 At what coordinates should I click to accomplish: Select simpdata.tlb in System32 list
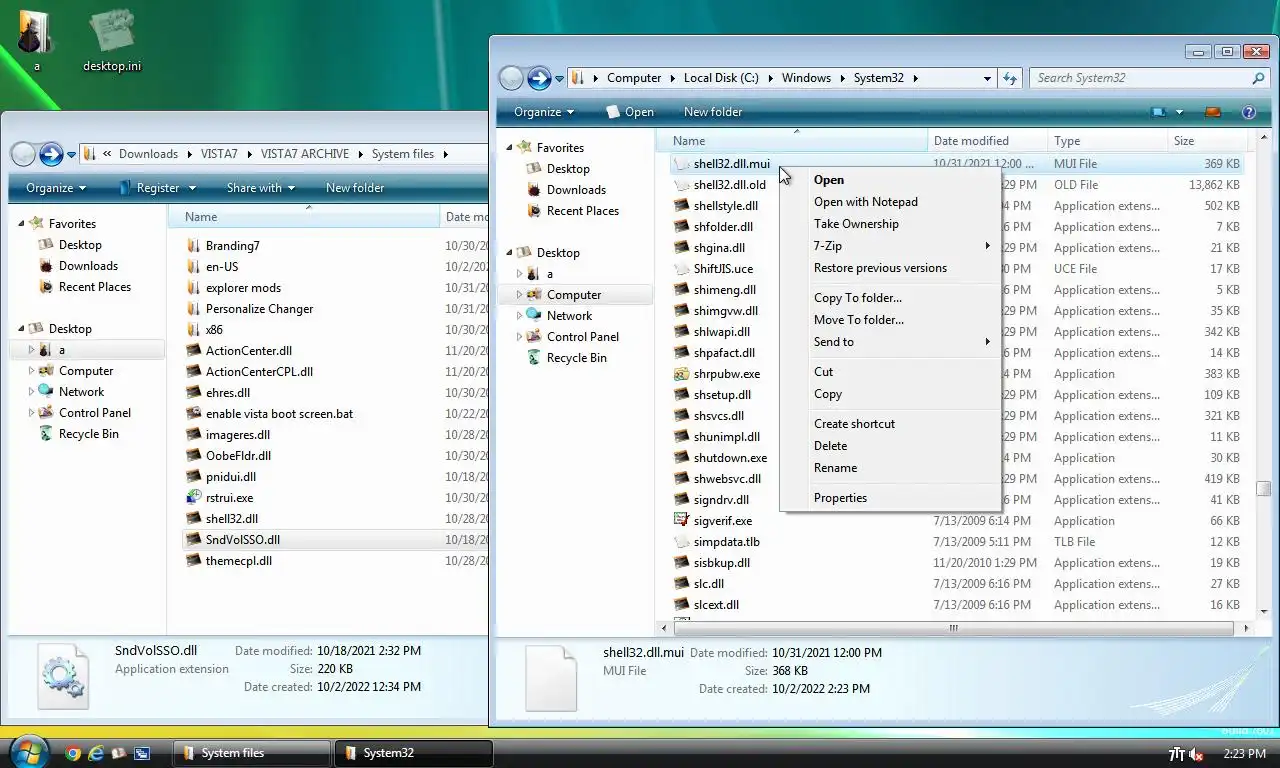tap(727, 542)
